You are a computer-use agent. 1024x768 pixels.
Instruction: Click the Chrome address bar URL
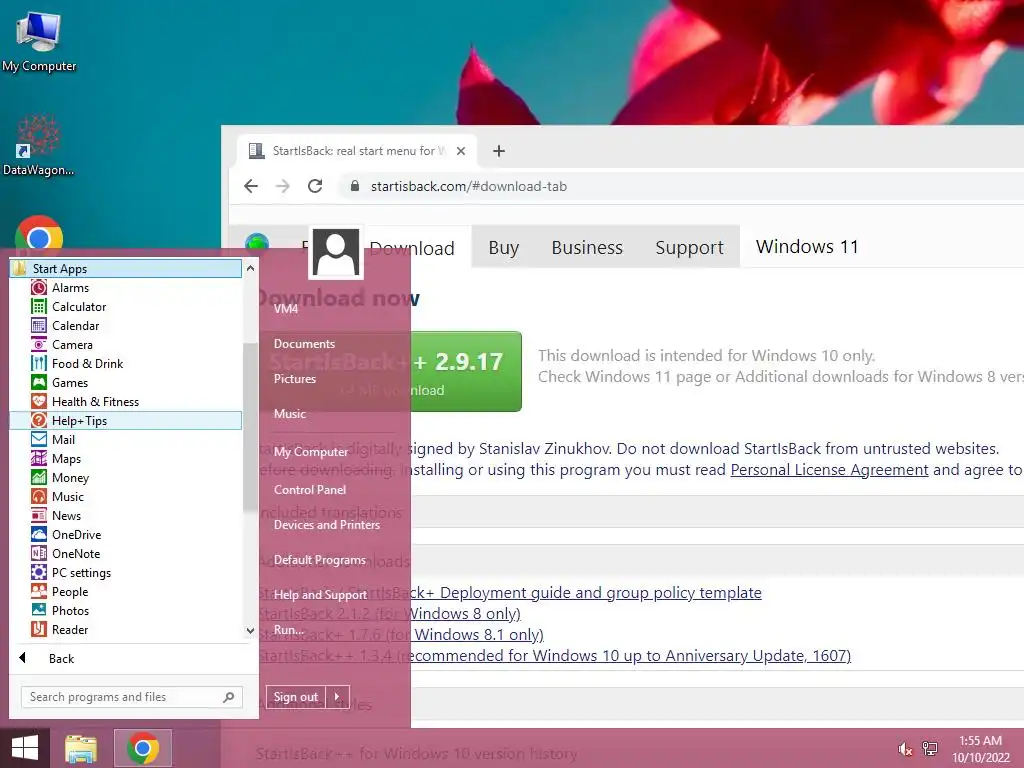coord(469,186)
